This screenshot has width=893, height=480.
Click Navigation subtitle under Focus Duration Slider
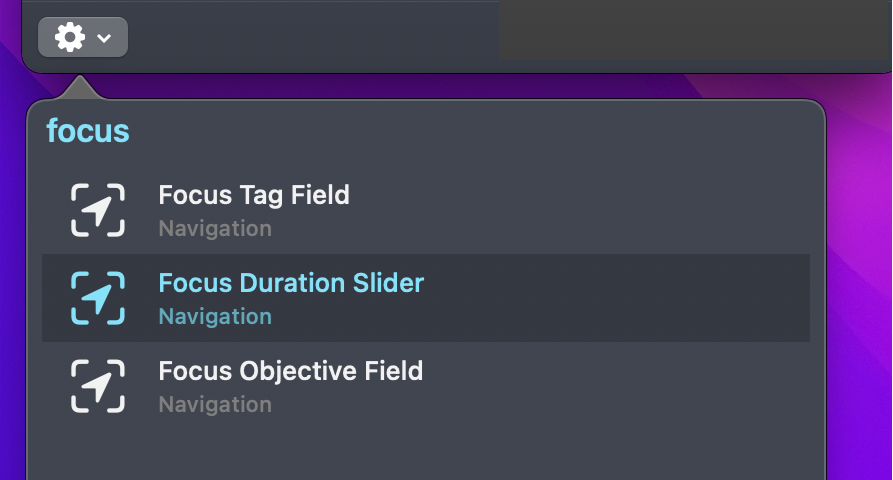point(215,317)
